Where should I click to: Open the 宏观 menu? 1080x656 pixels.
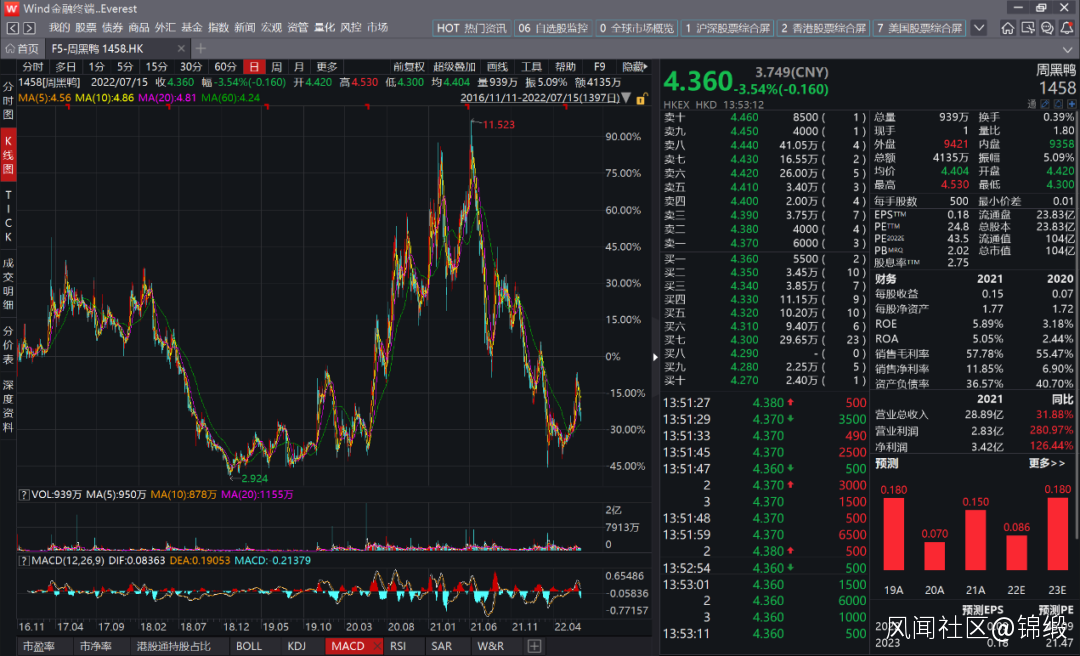click(x=271, y=28)
